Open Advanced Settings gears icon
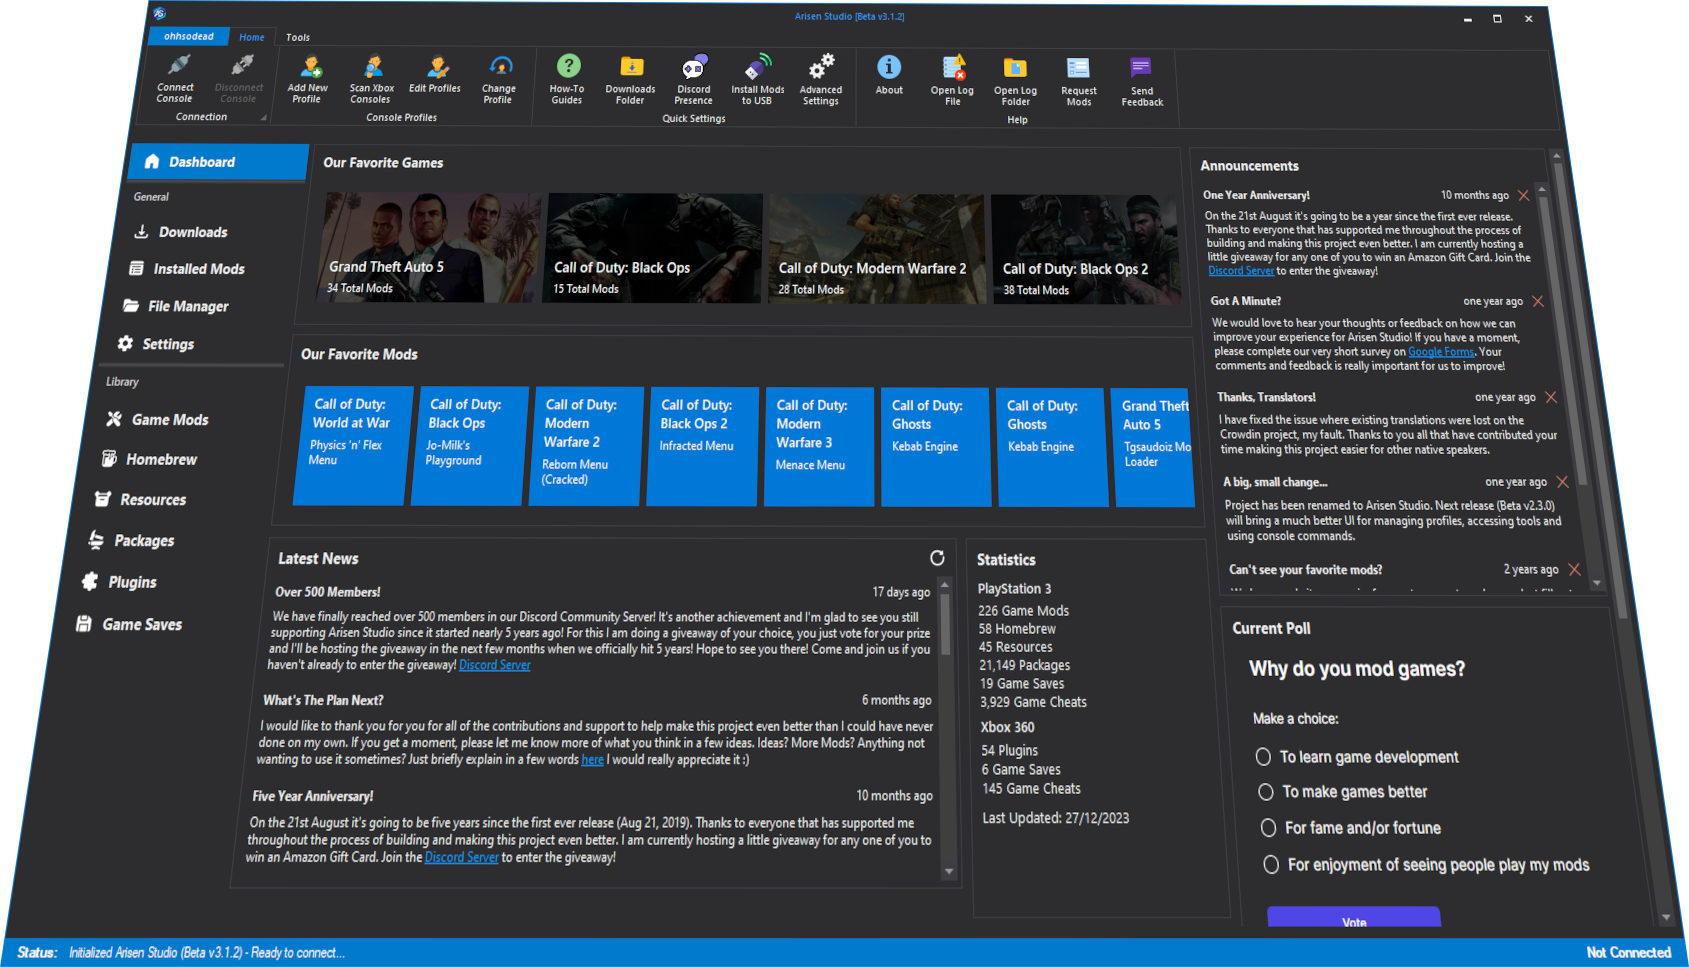The height and width of the screenshot is (967, 1689). tap(821, 69)
